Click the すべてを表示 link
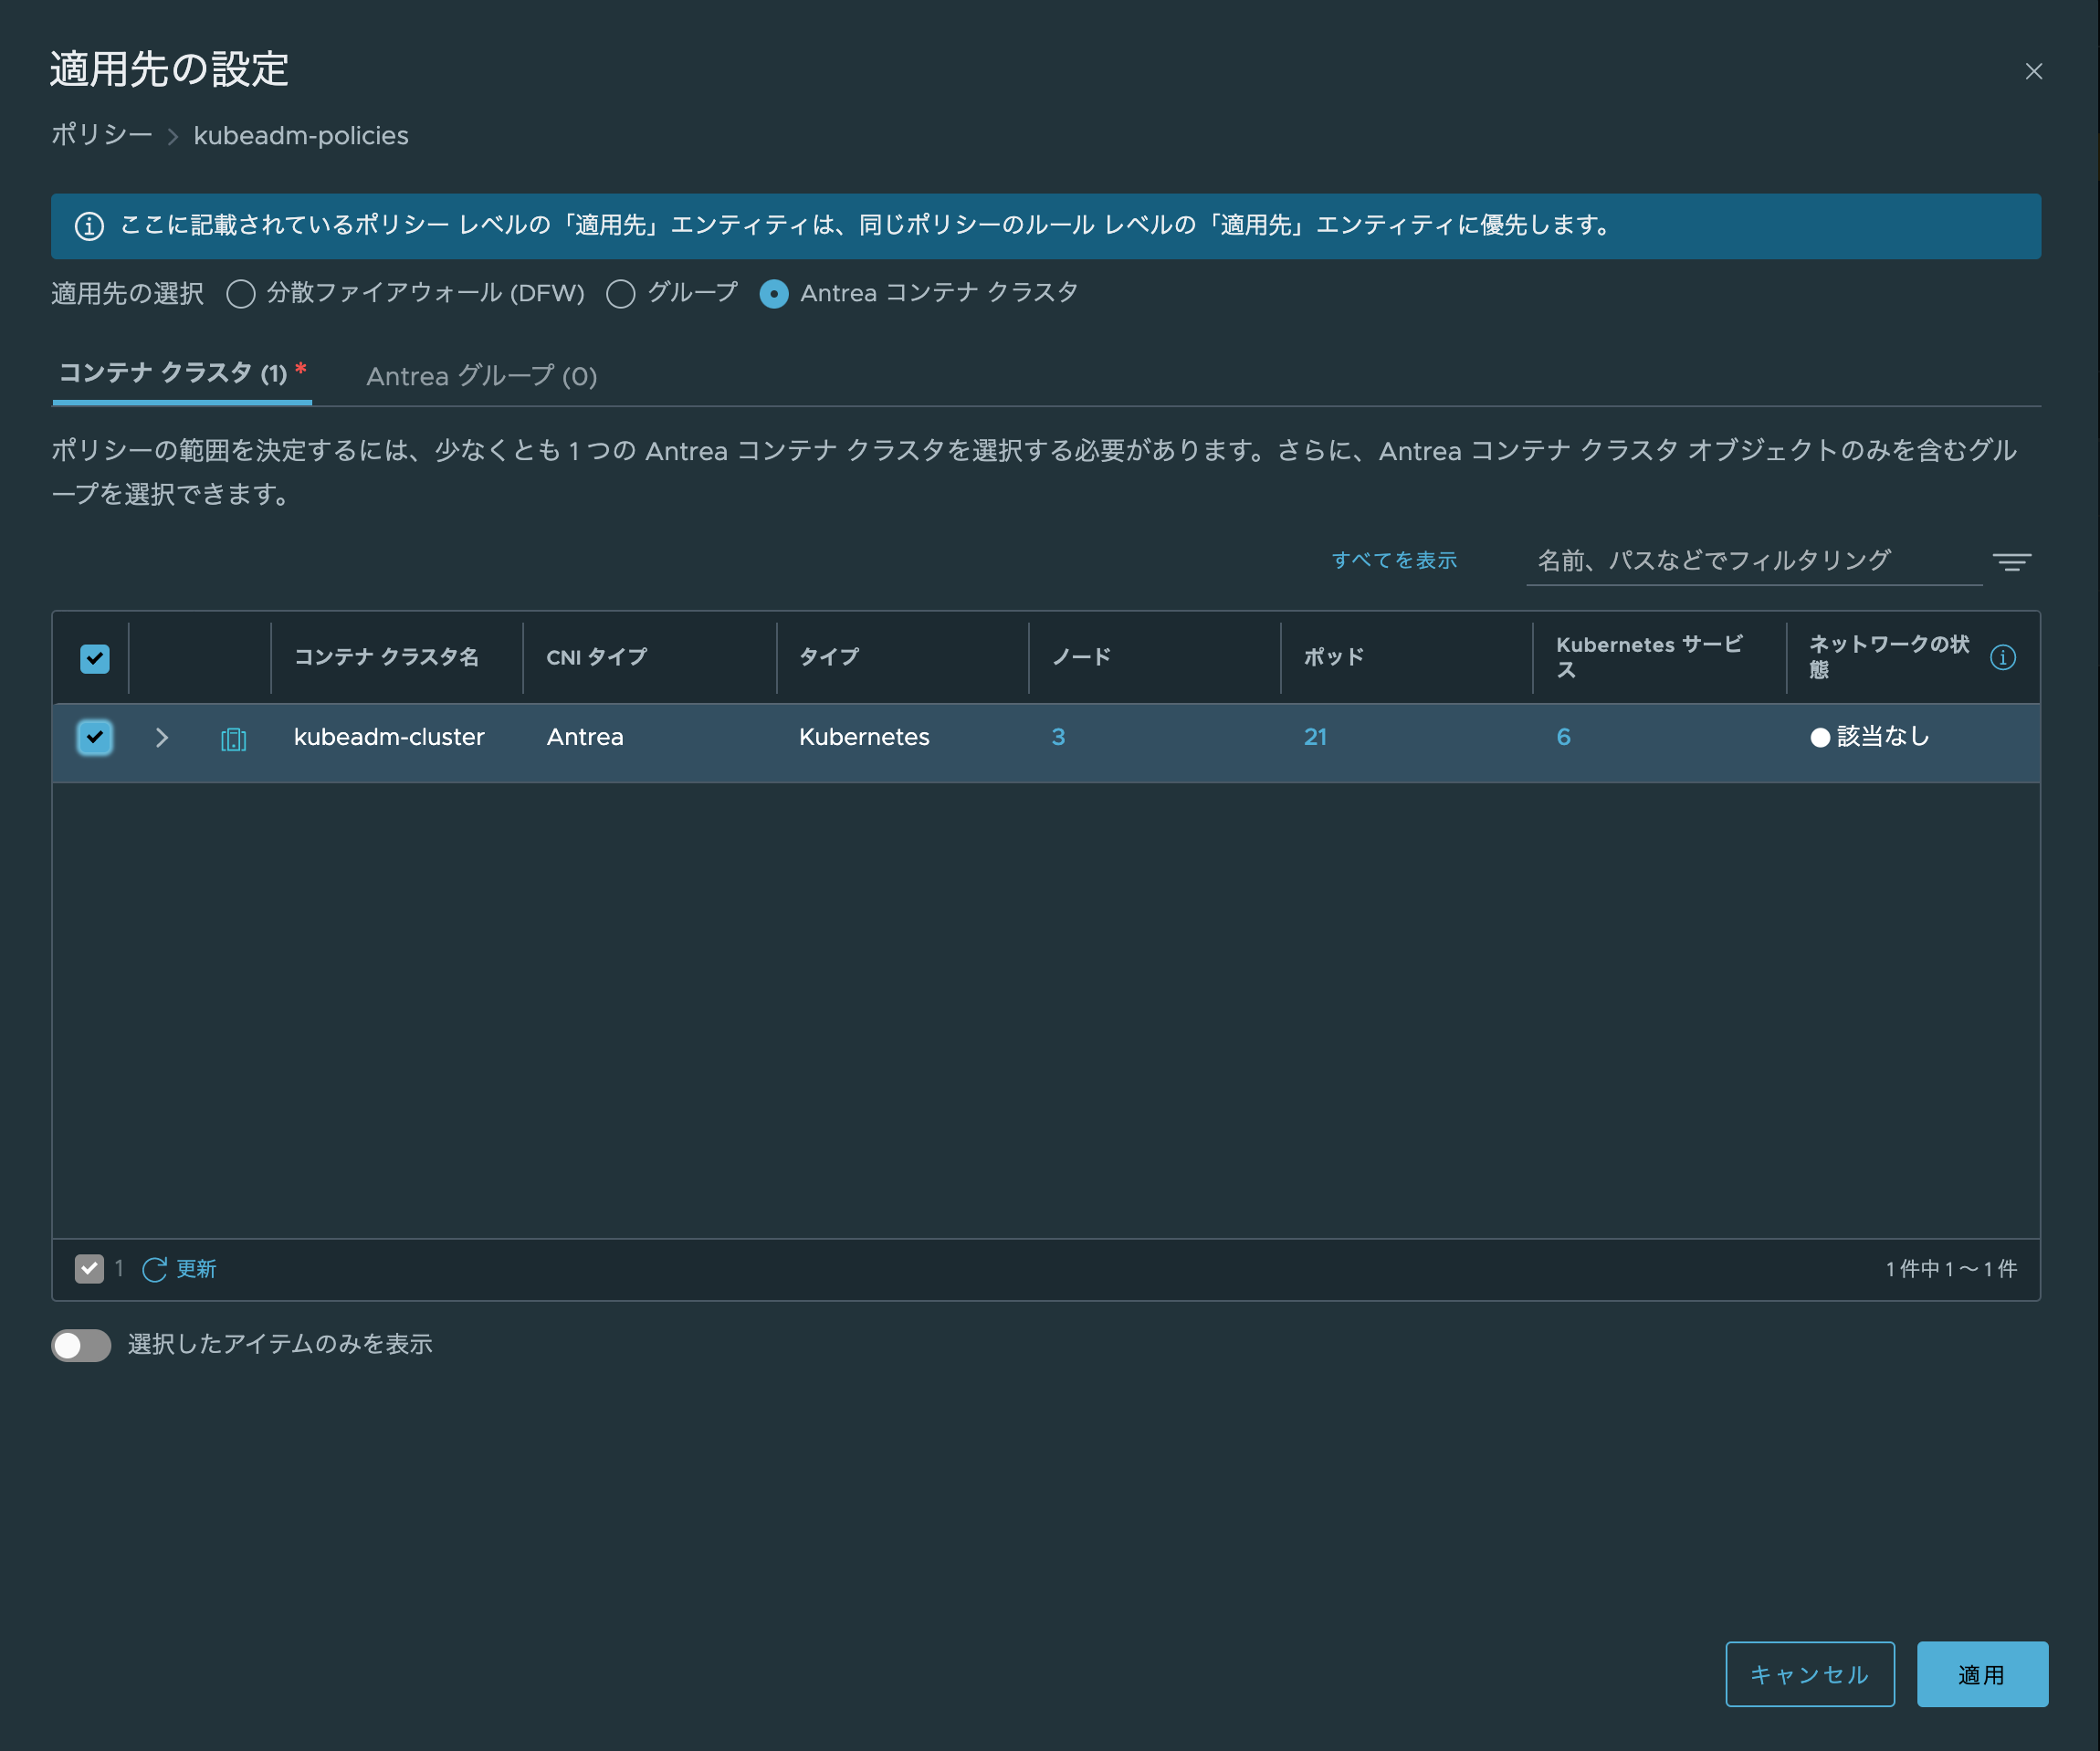 click(x=1393, y=560)
